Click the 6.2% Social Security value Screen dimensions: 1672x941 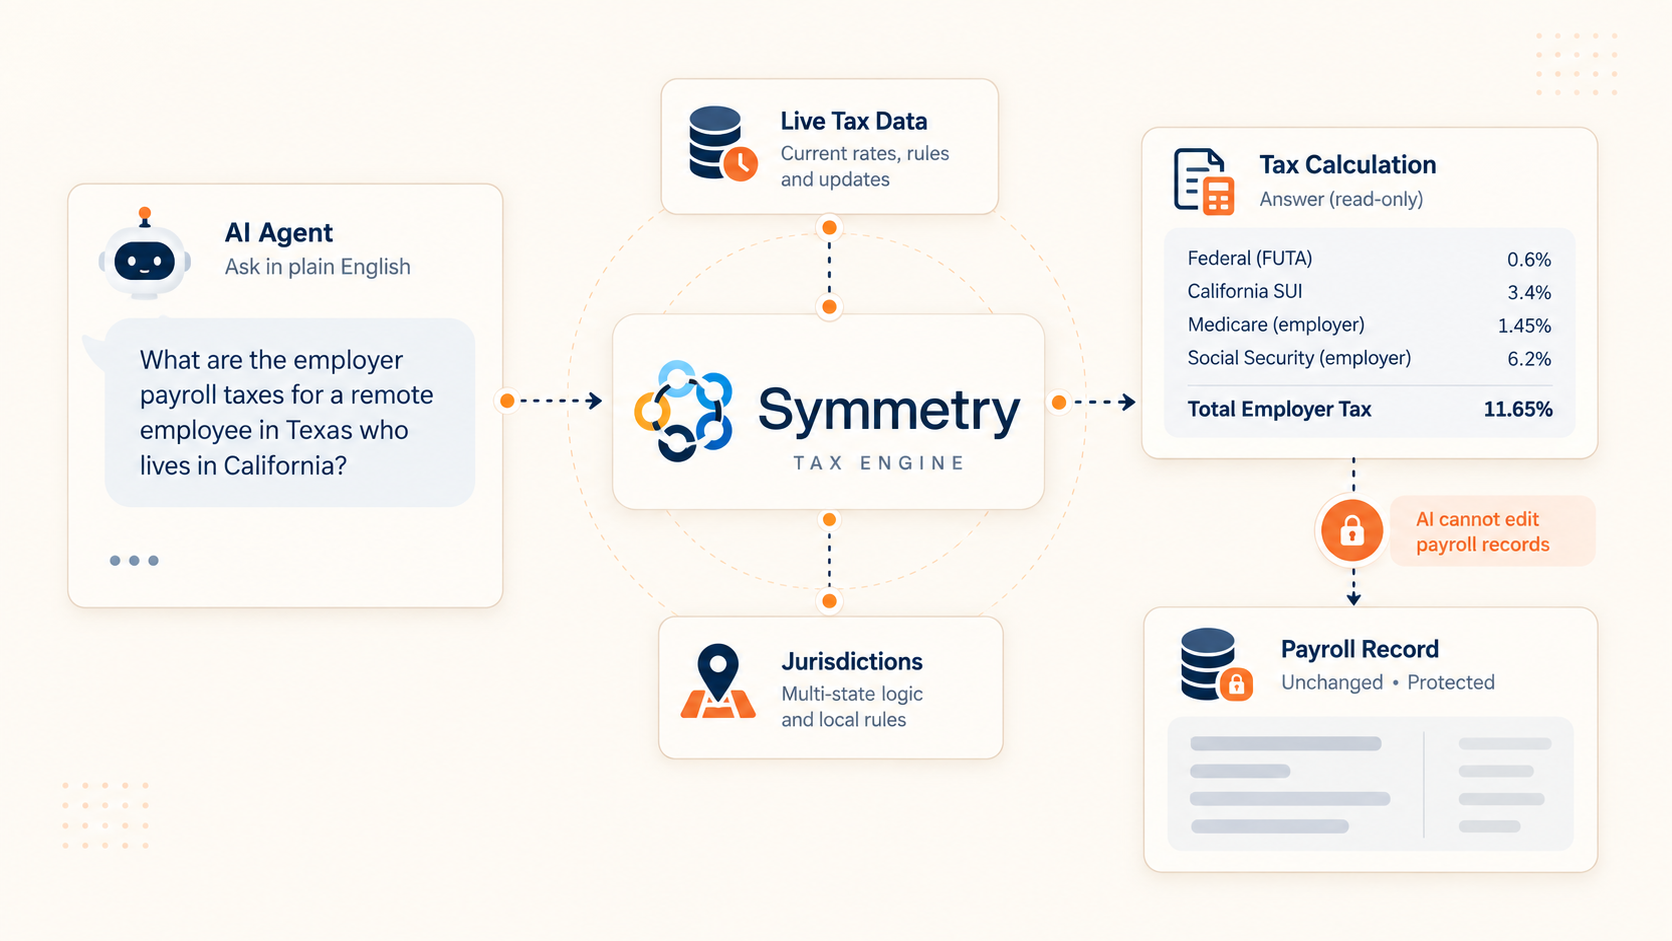(1529, 359)
